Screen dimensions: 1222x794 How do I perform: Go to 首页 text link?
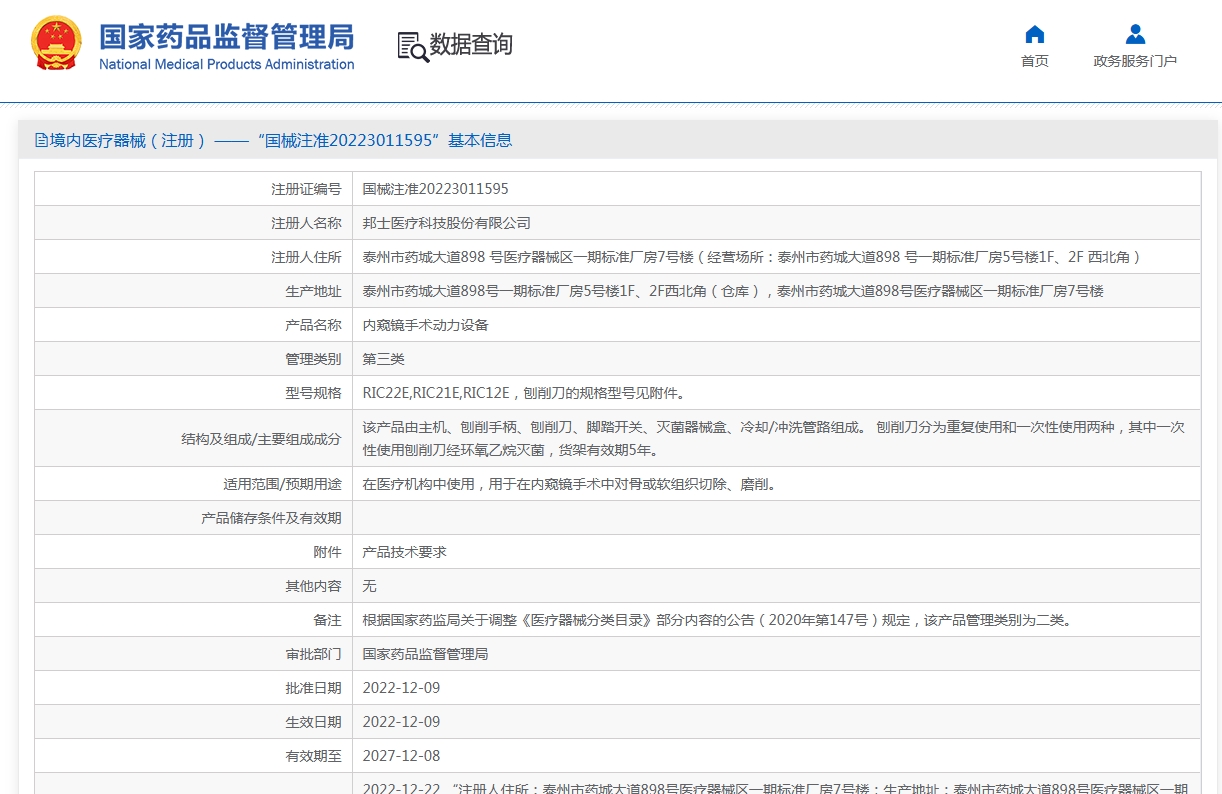(x=1035, y=61)
